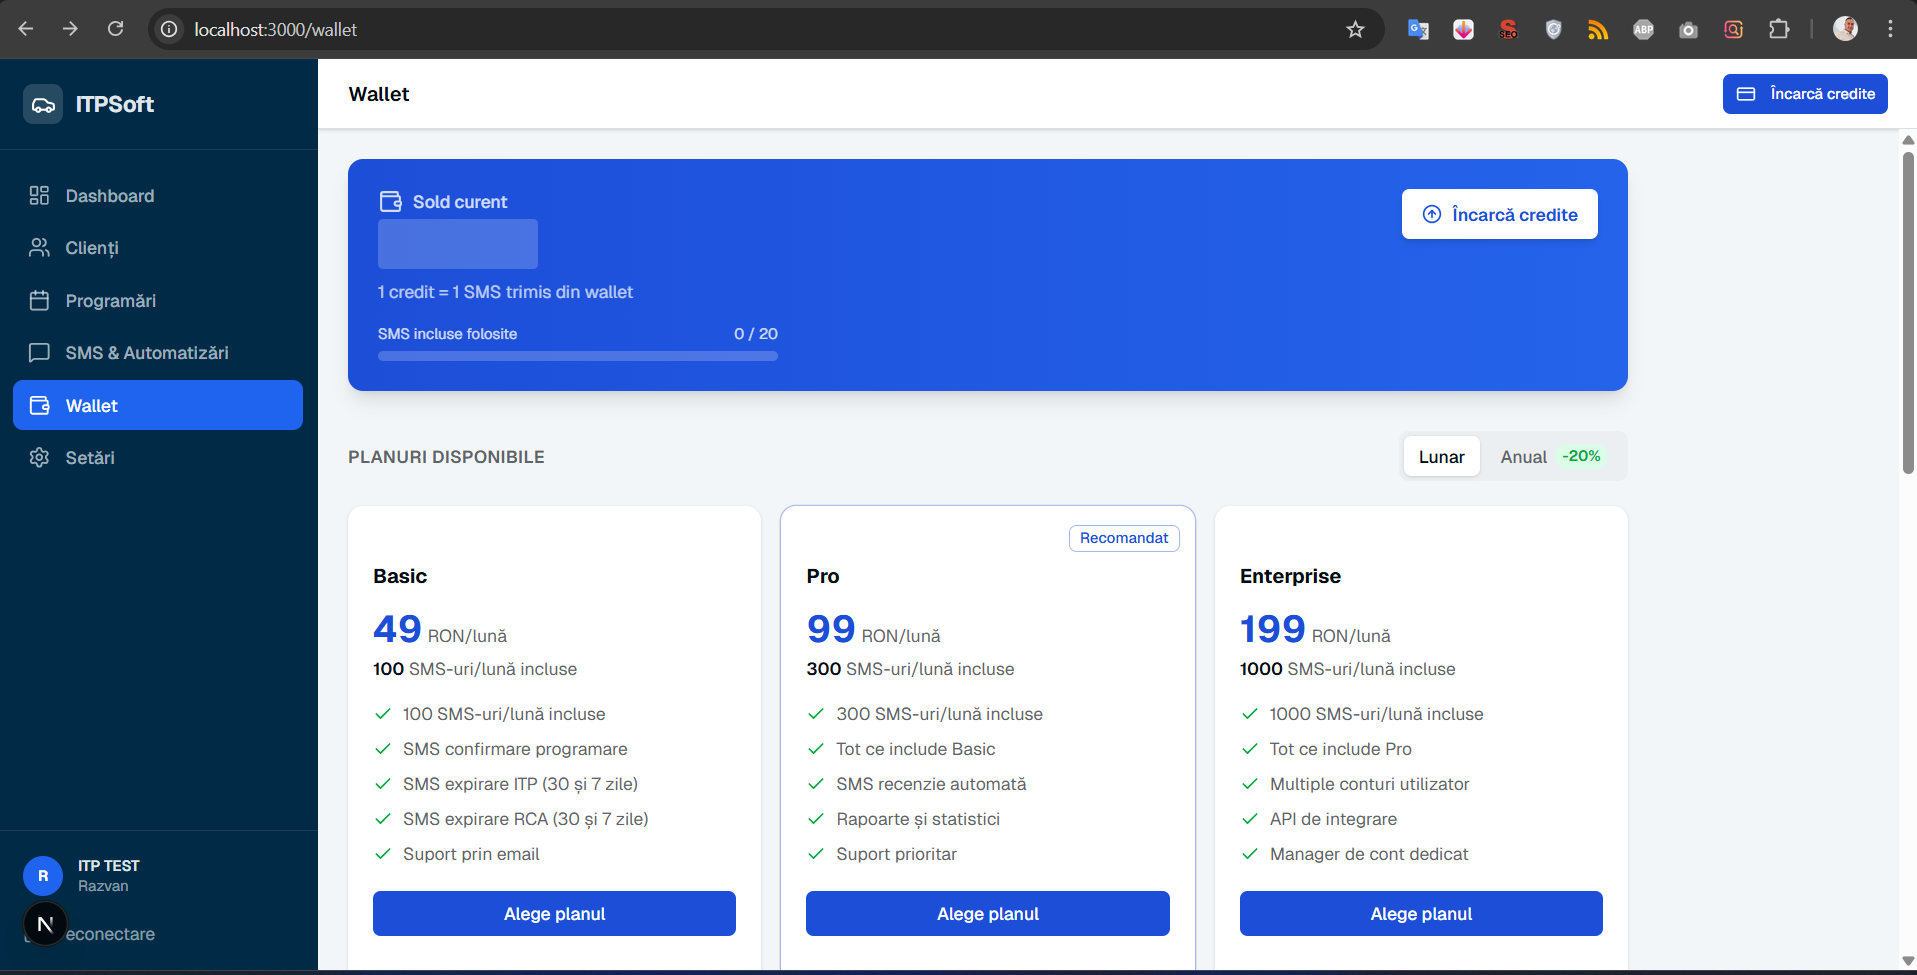Viewport: 1917px width, 975px height.
Task: Open the SMS & Automatizări item
Action: [x=158, y=353]
